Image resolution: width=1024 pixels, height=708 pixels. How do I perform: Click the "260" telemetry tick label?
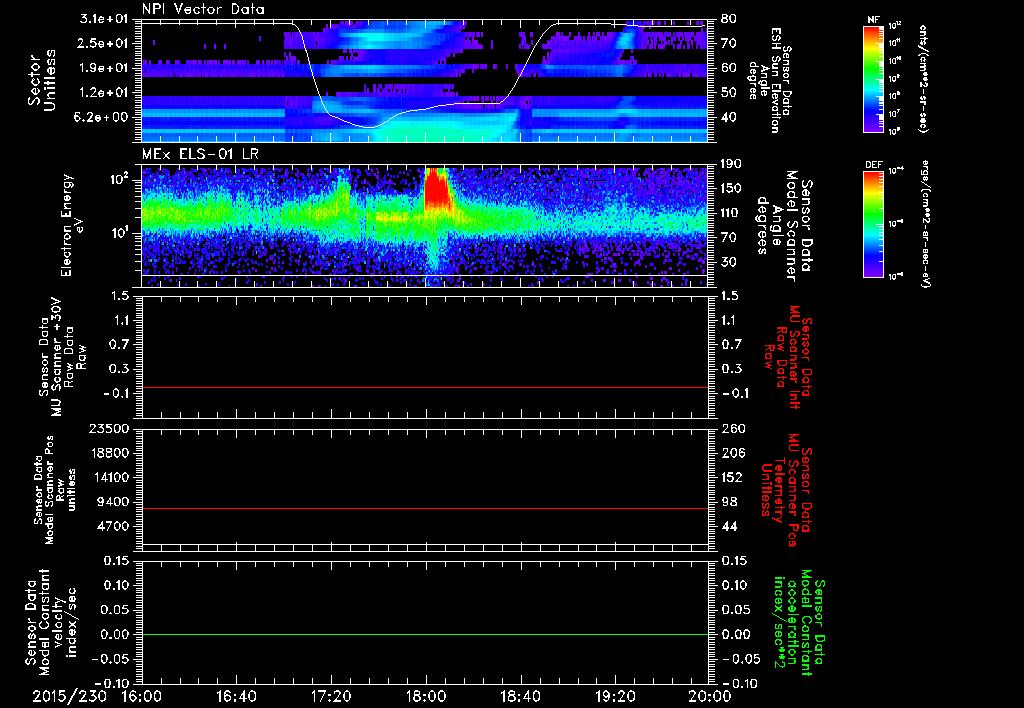(733, 428)
